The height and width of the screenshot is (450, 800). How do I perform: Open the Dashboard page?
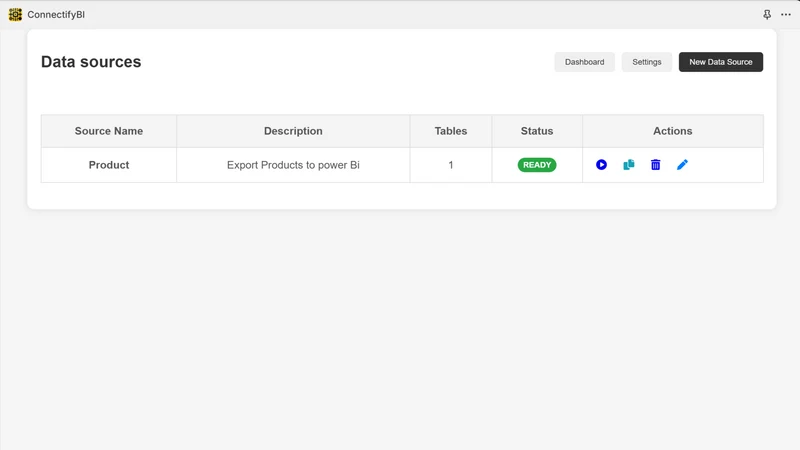584,62
